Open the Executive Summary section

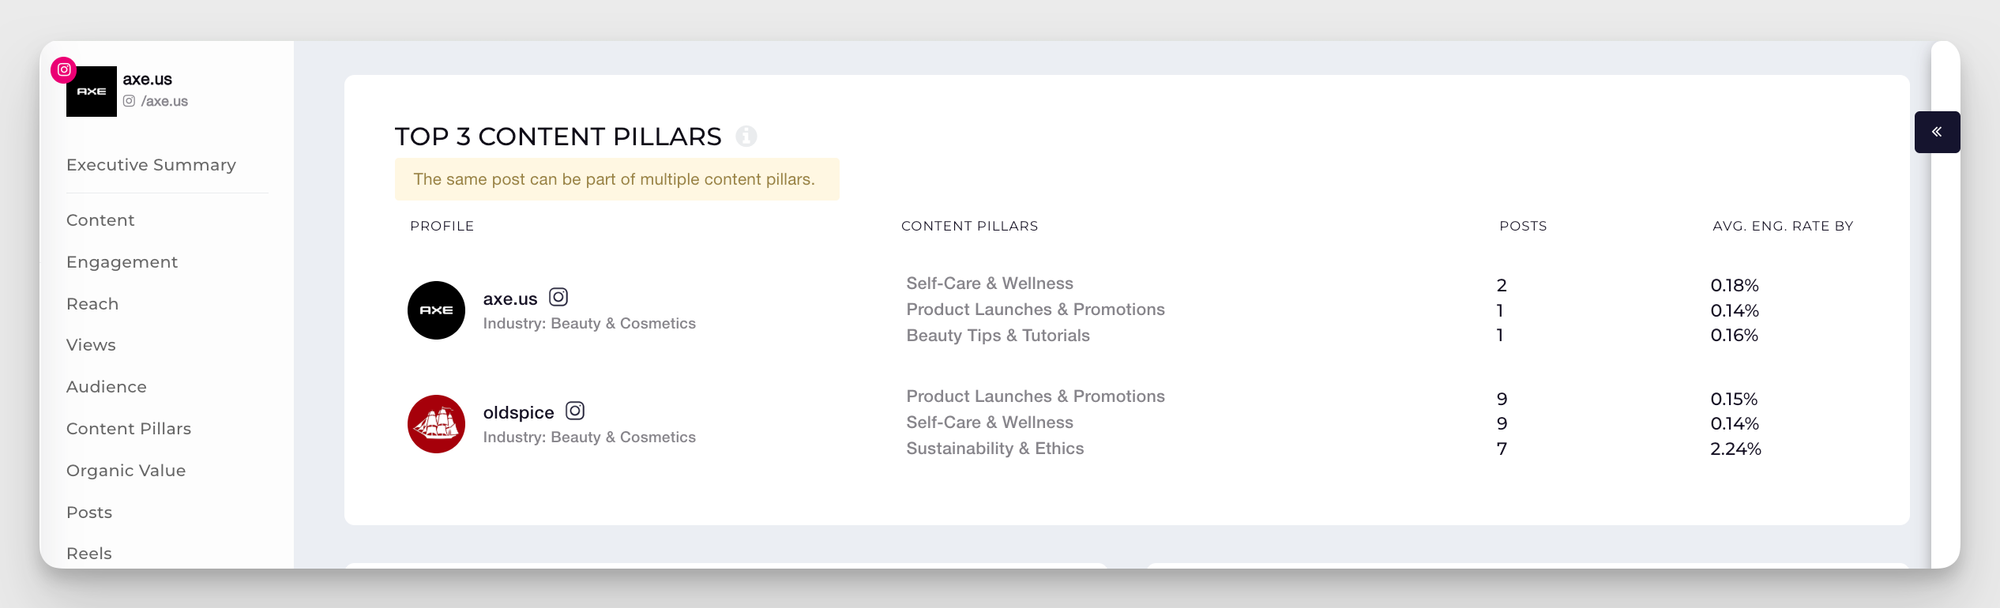point(150,165)
